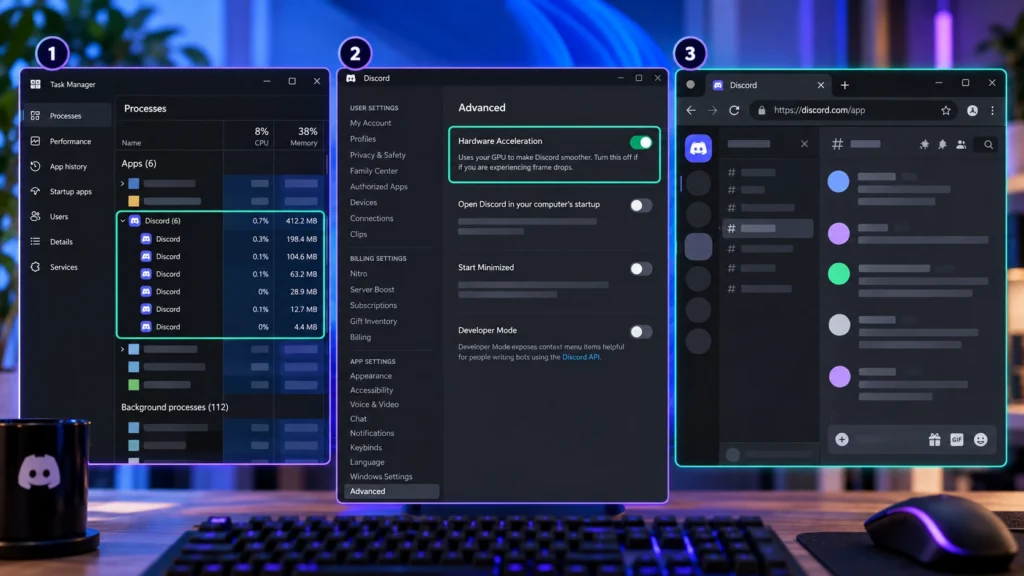Open Server Boost settings
This screenshot has width=1024, height=576.
[372, 289]
